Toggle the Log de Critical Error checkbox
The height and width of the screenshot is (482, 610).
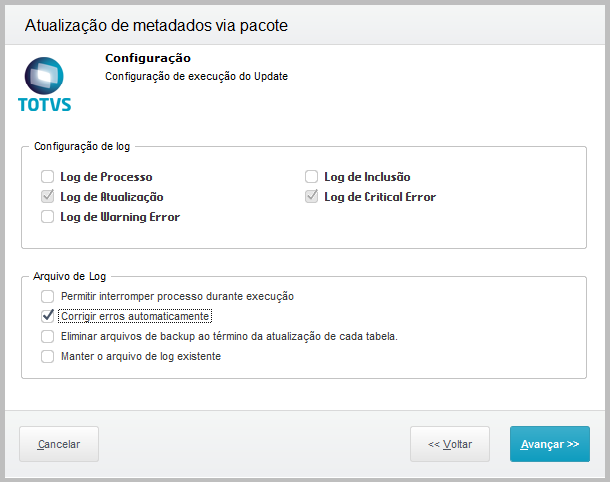[311, 197]
